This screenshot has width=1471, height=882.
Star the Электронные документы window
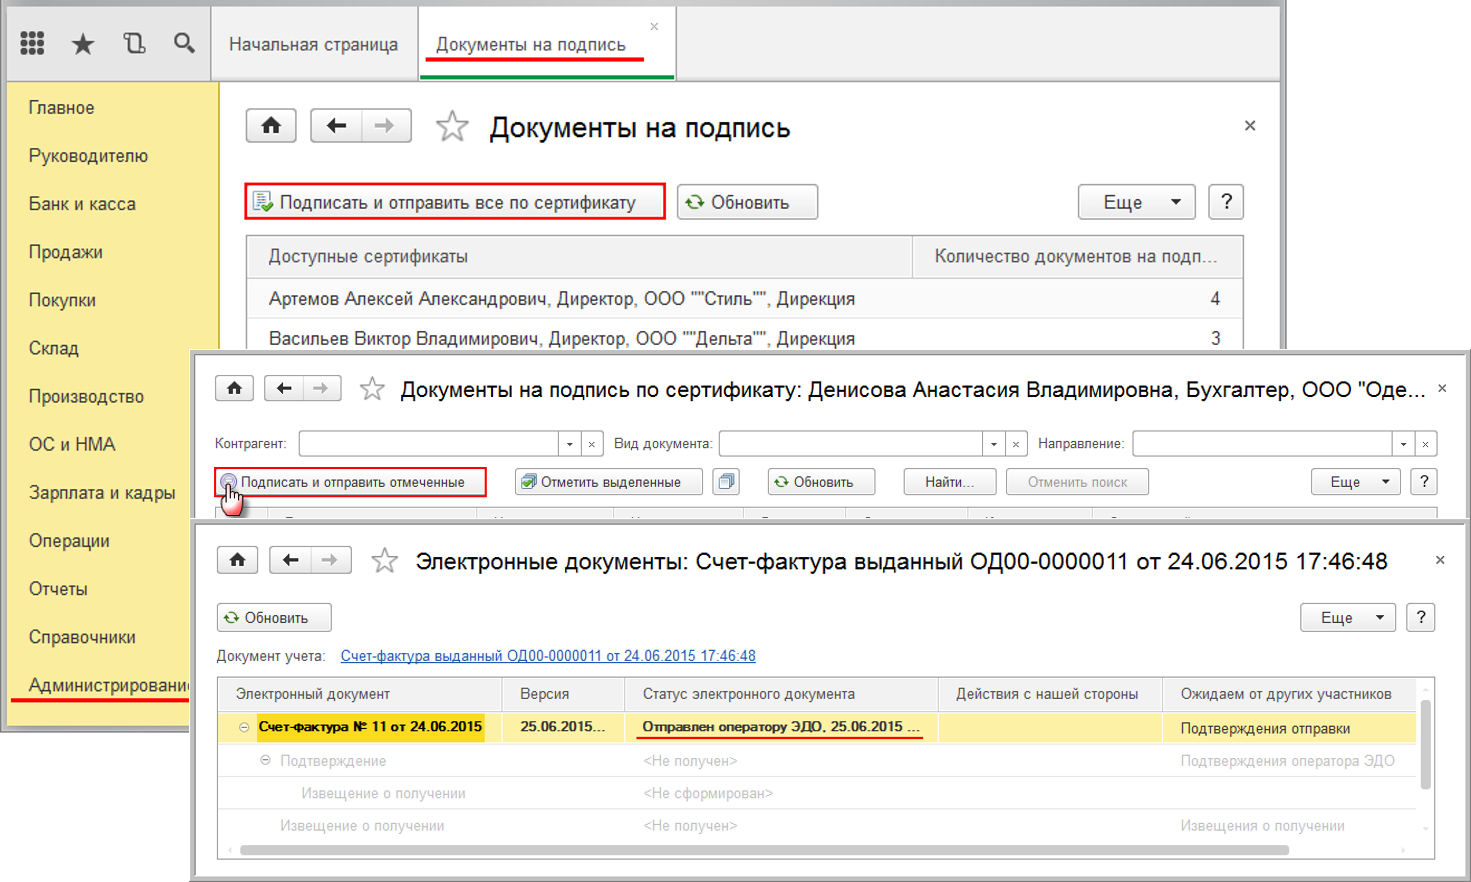[x=384, y=561]
